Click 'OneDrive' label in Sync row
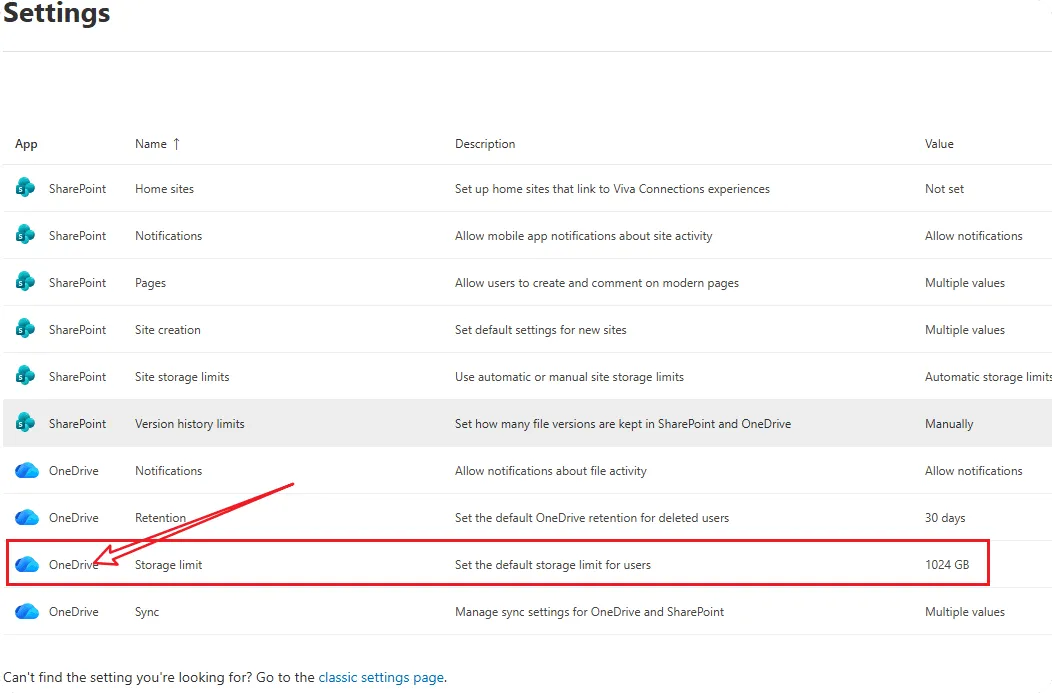 pyautogui.click(x=74, y=612)
